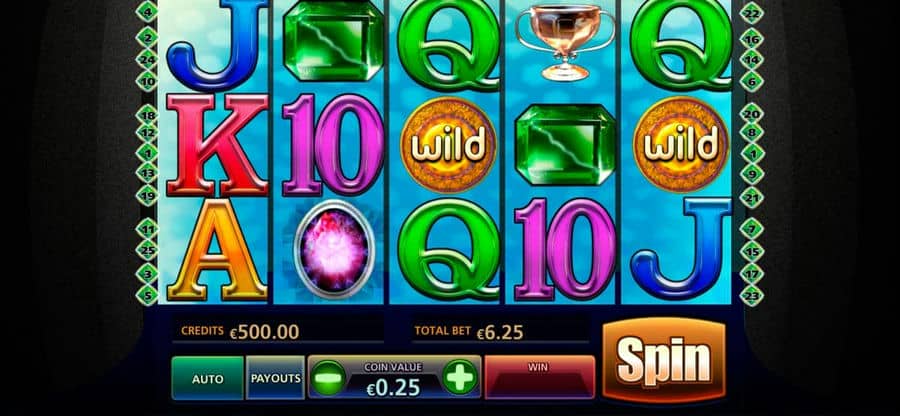Select payline 23 marker on right
The image size is (900, 416).
pyautogui.click(x=751, y=296)
